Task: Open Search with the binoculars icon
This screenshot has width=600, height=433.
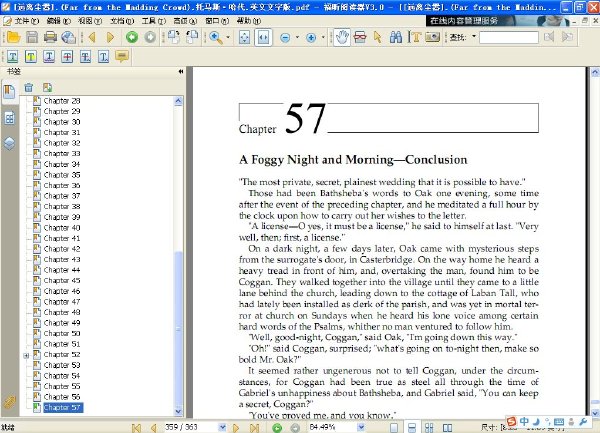Action: tap(396, 37)
